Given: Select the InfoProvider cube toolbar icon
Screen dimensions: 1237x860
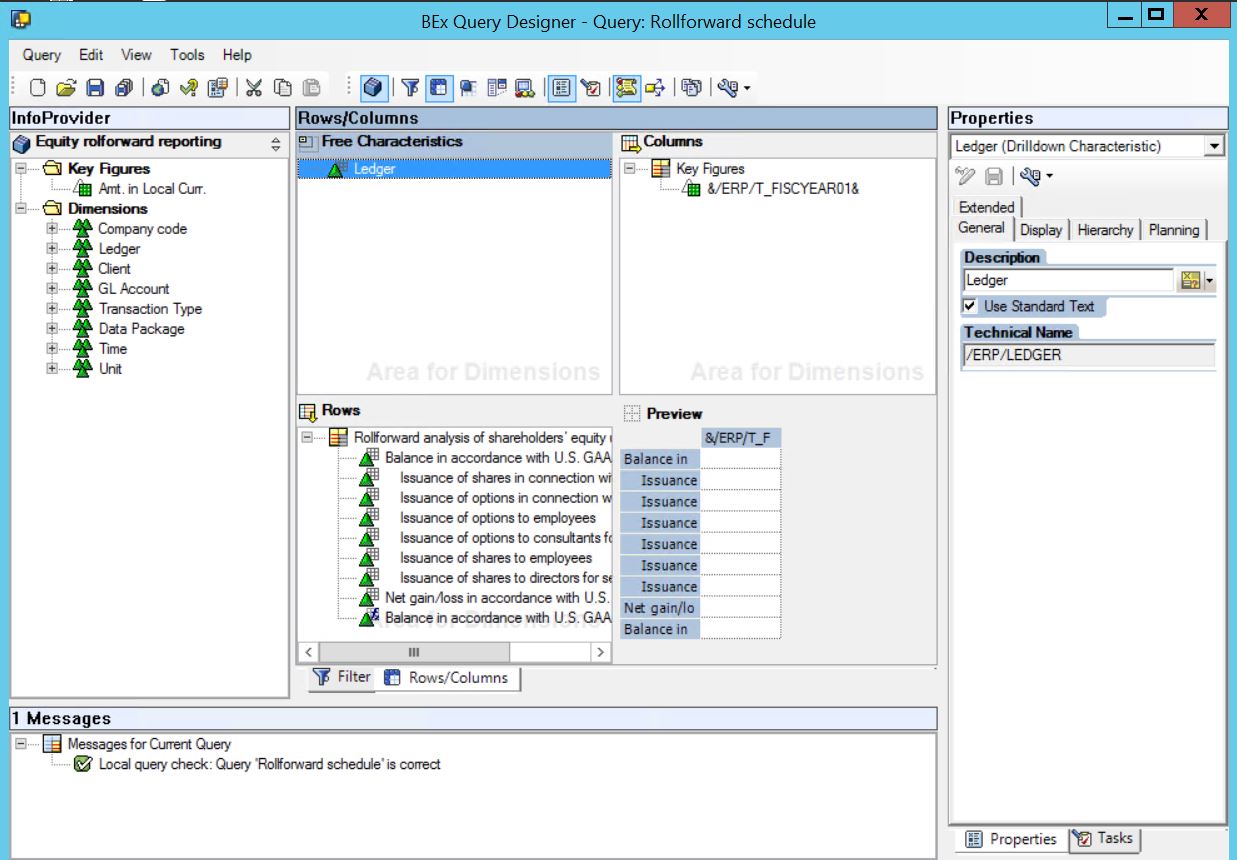Looking at the screenshot, I should (374, 87).
